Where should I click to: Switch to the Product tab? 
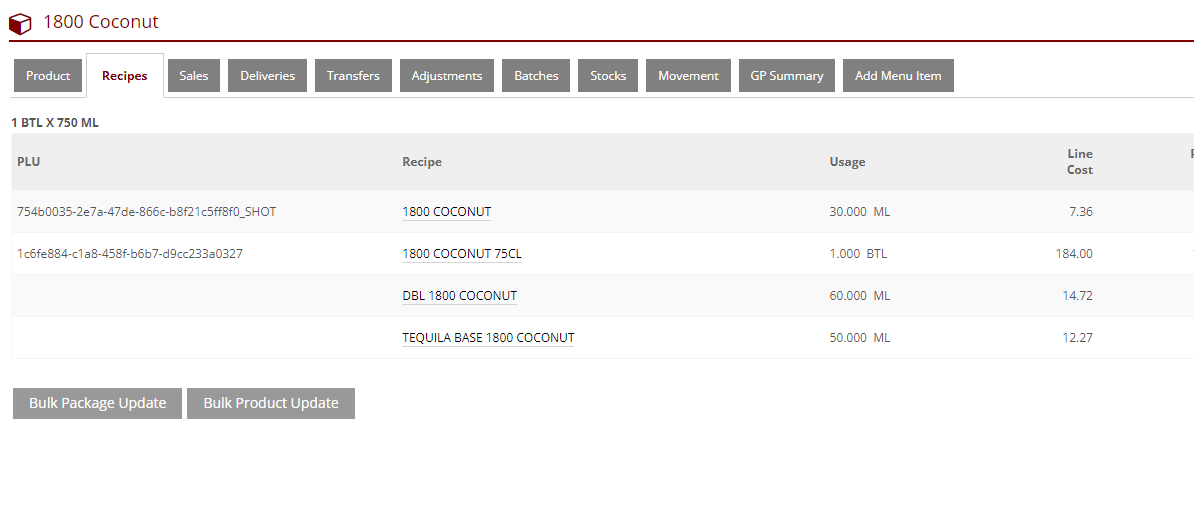48,76
